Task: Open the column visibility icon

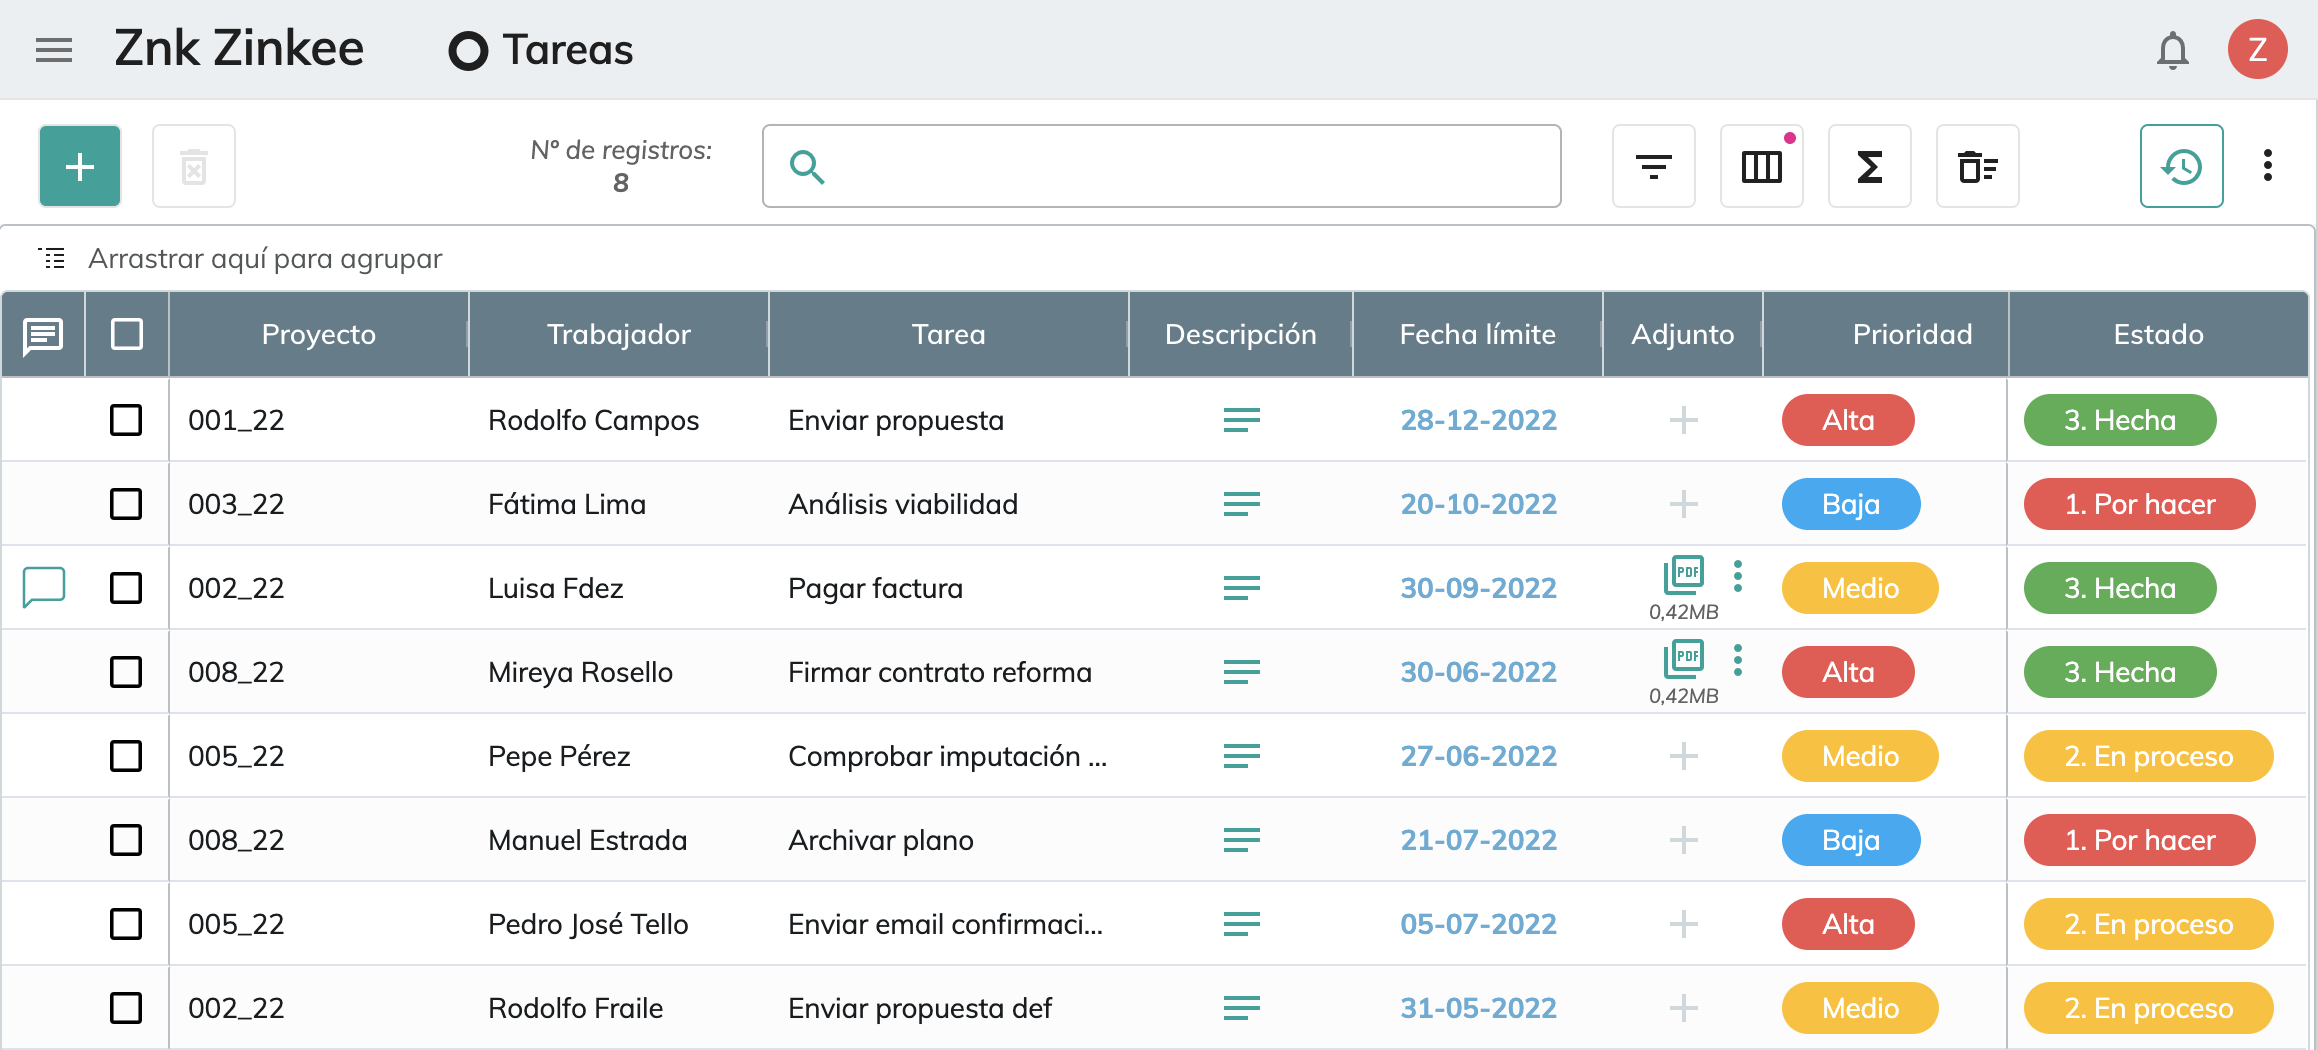Action: [1762, 166]
